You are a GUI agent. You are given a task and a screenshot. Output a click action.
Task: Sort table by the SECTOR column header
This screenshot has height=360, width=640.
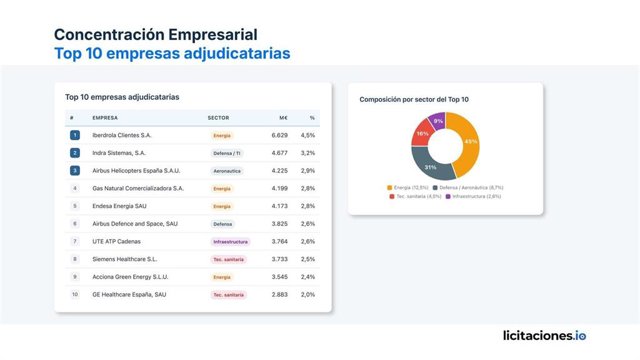tap(218, 118)
